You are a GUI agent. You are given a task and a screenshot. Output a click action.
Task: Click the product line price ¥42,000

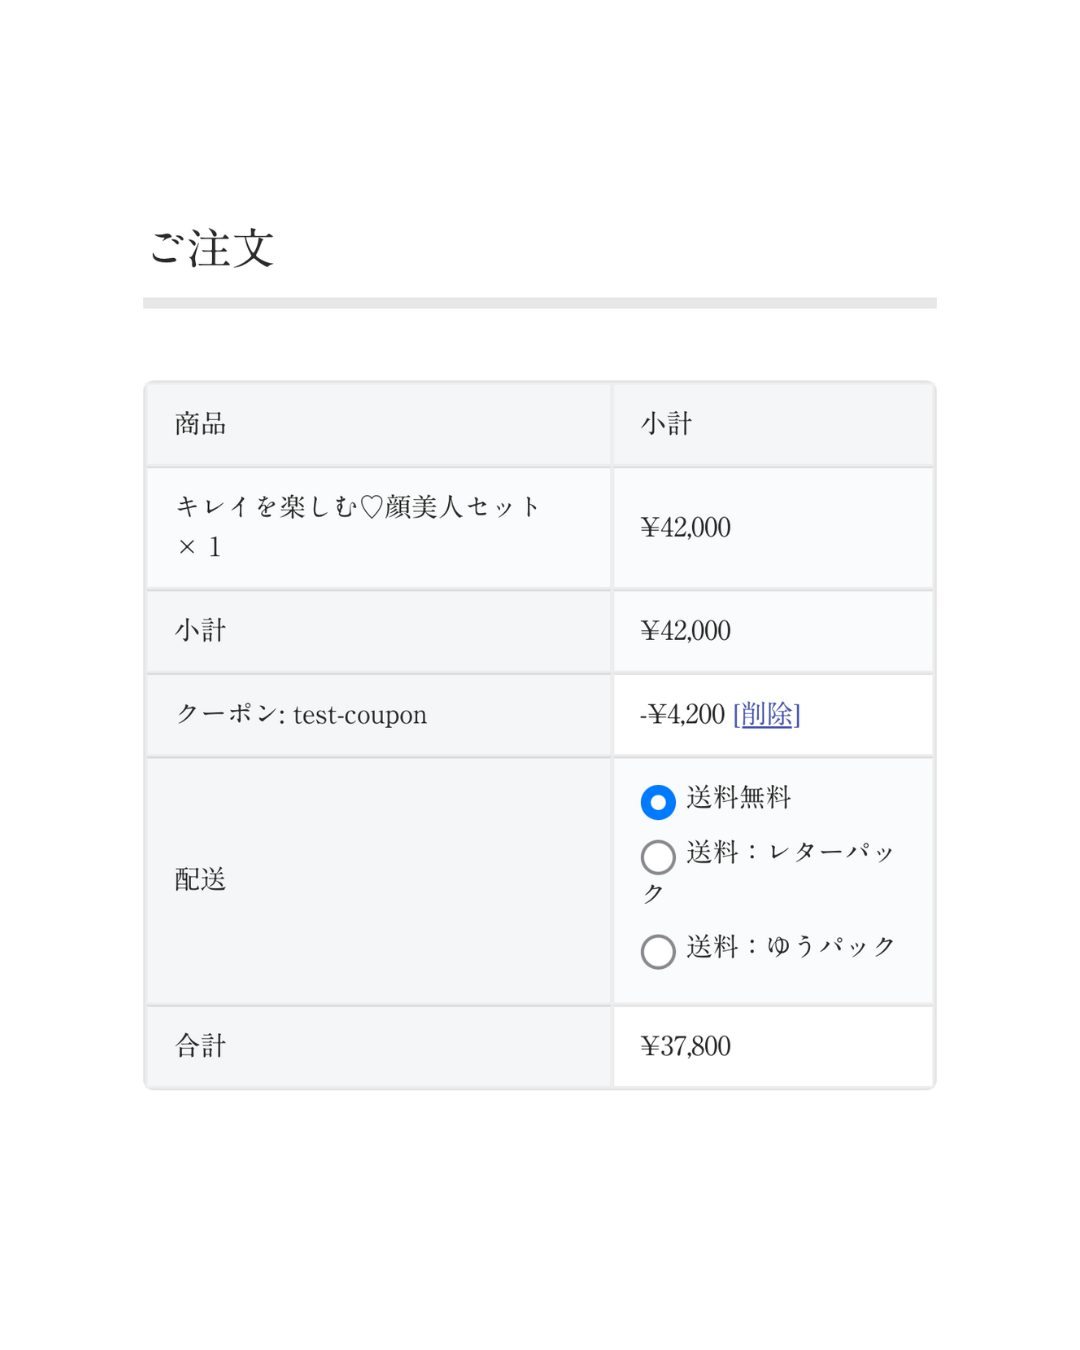(x=686, y=527)
